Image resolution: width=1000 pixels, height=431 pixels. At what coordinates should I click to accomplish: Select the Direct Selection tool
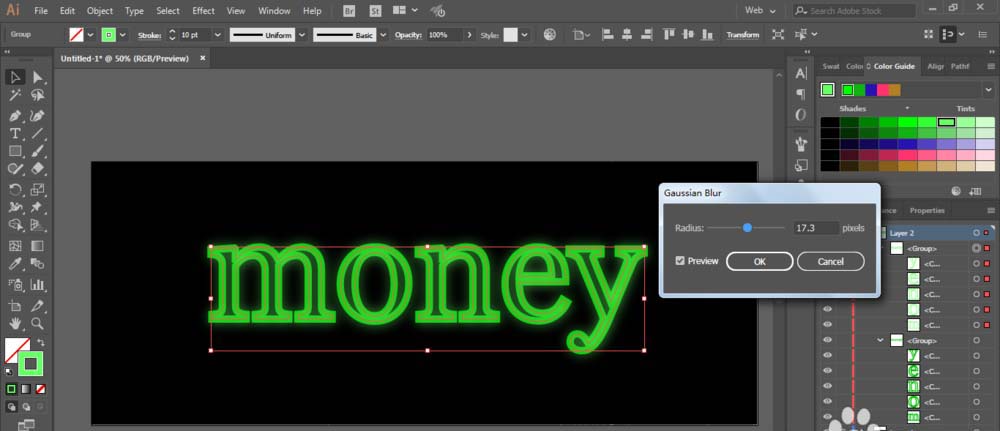[x=38, y=77]
